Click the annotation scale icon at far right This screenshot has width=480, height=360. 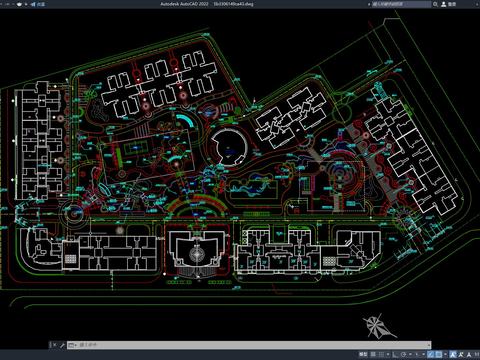click(469, 354)
